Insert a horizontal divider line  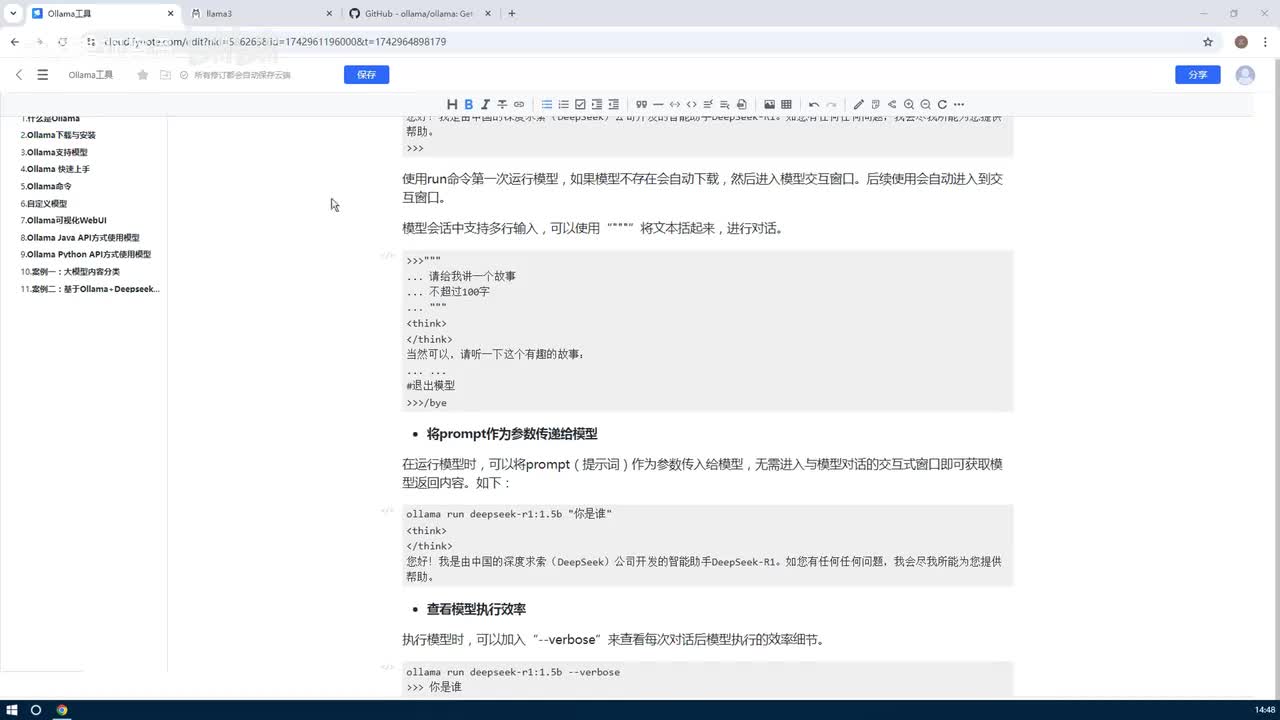coord(658,104)
